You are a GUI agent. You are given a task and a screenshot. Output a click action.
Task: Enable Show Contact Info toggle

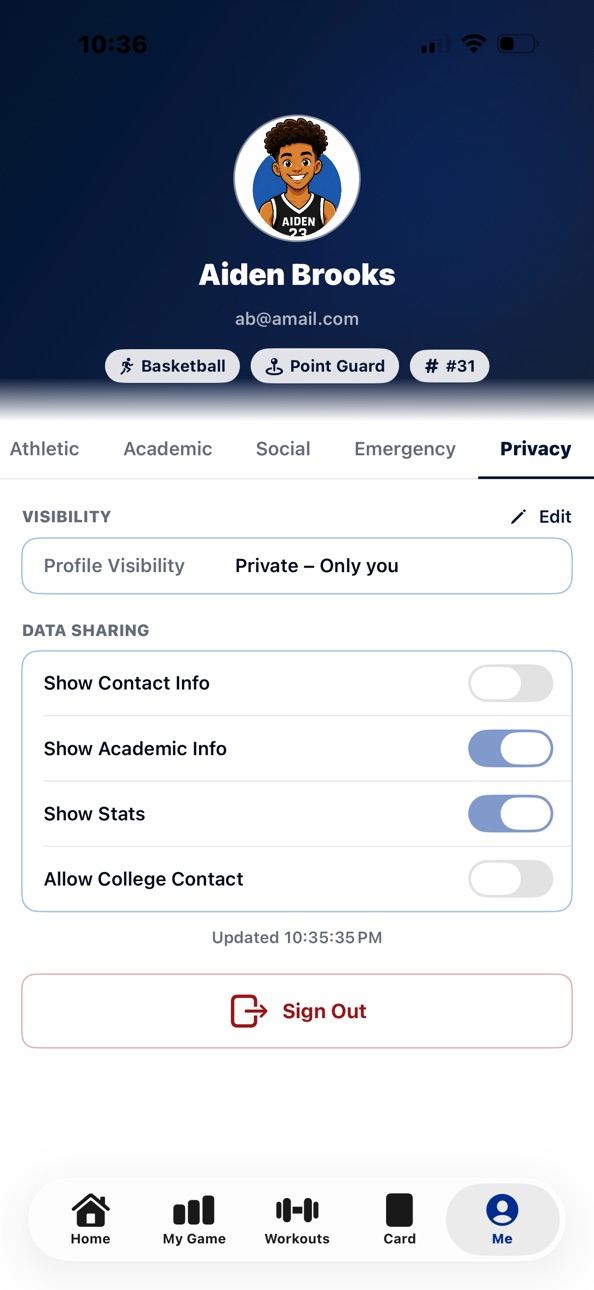(x=510, y=683)
